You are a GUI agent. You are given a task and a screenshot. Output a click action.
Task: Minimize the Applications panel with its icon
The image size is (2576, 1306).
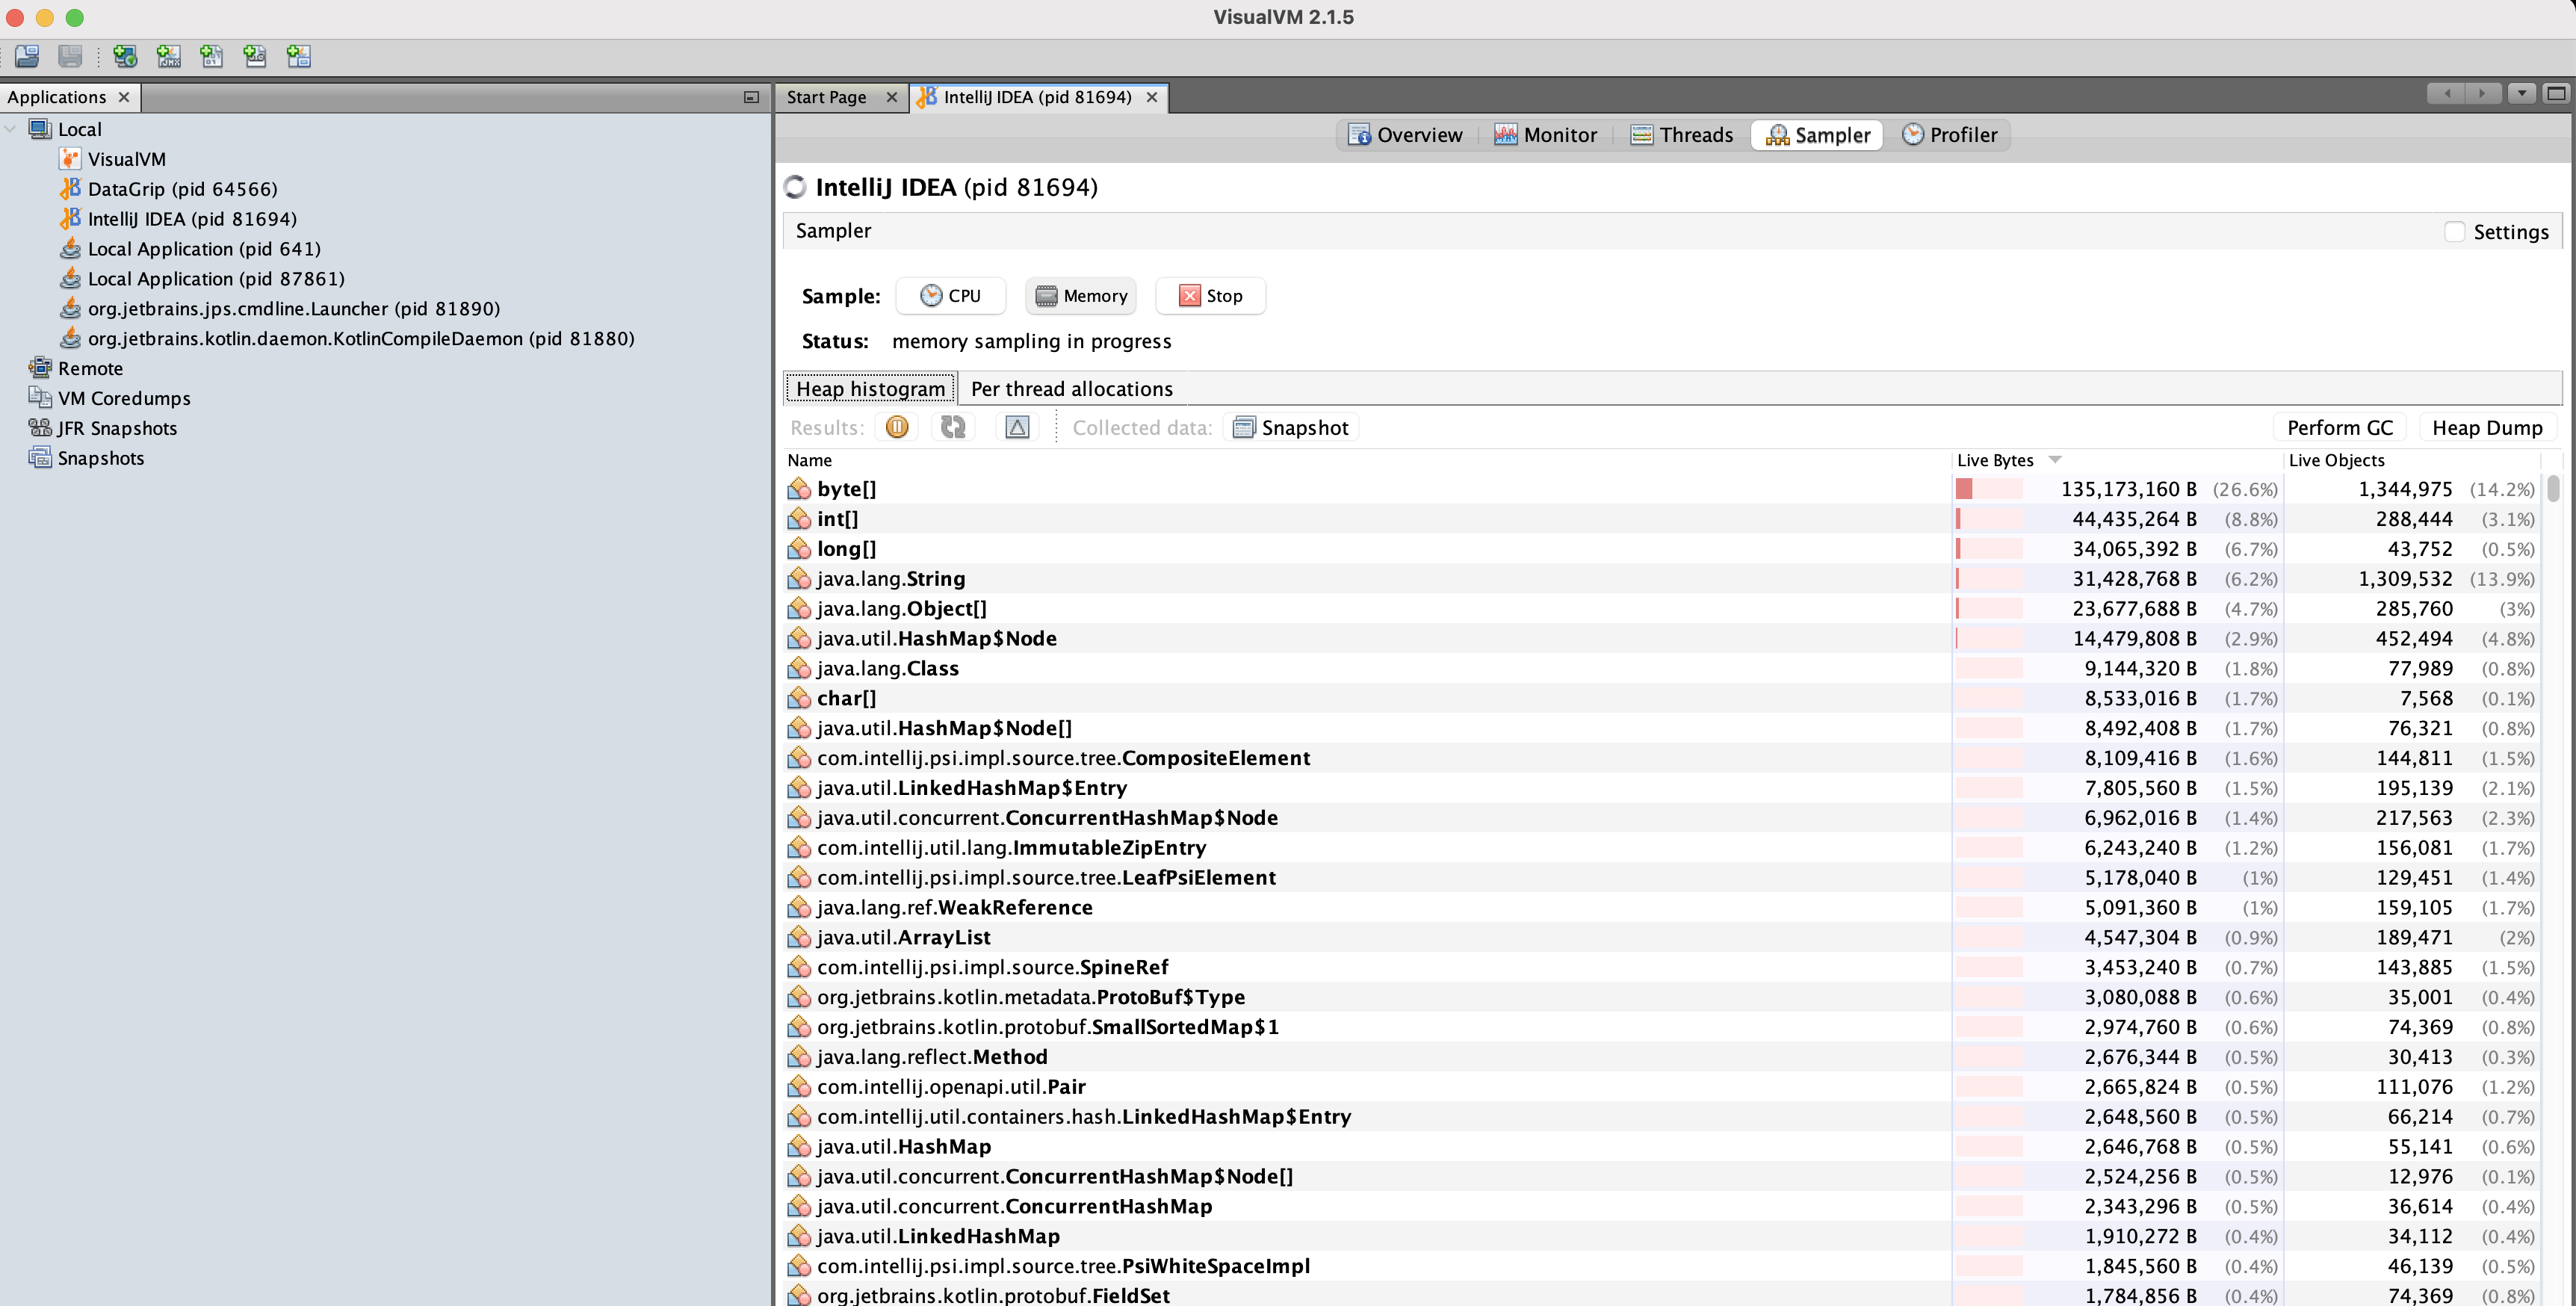(751, 97)
